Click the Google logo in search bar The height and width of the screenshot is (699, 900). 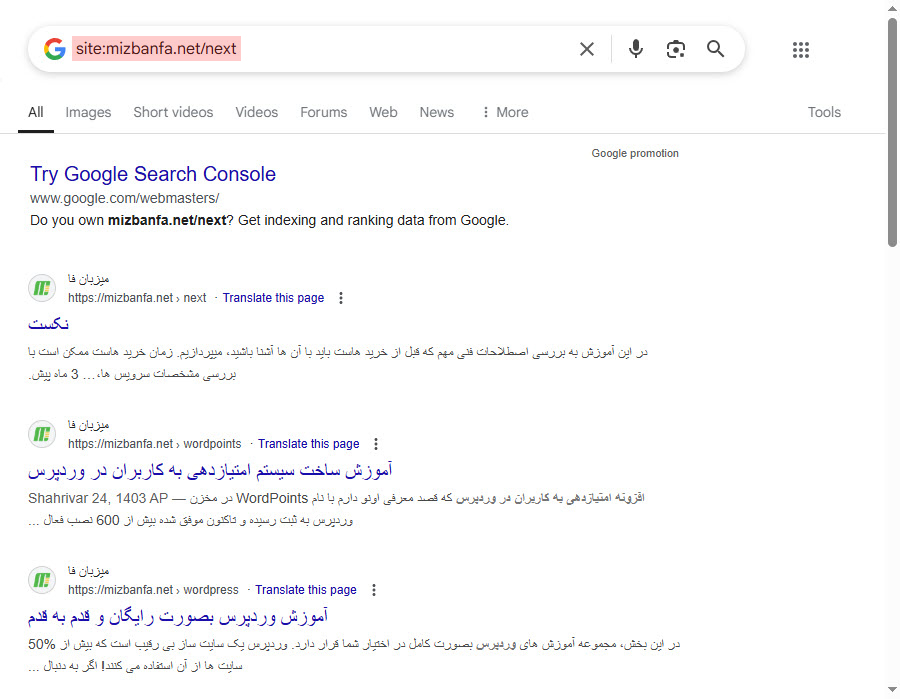[x=55, y=49]
